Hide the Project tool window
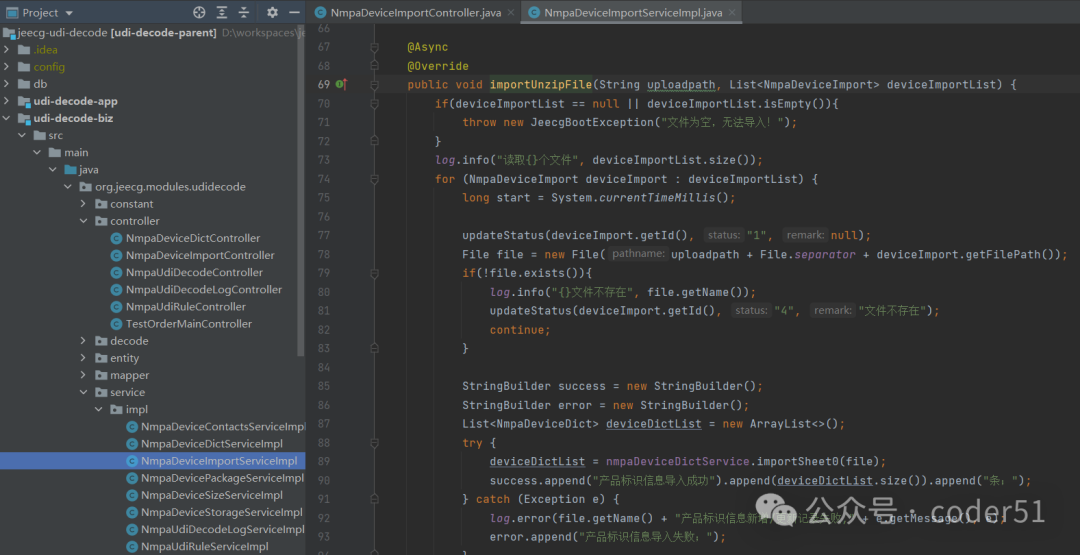This screenshot has width=1080, height=555. click(294, 12)
